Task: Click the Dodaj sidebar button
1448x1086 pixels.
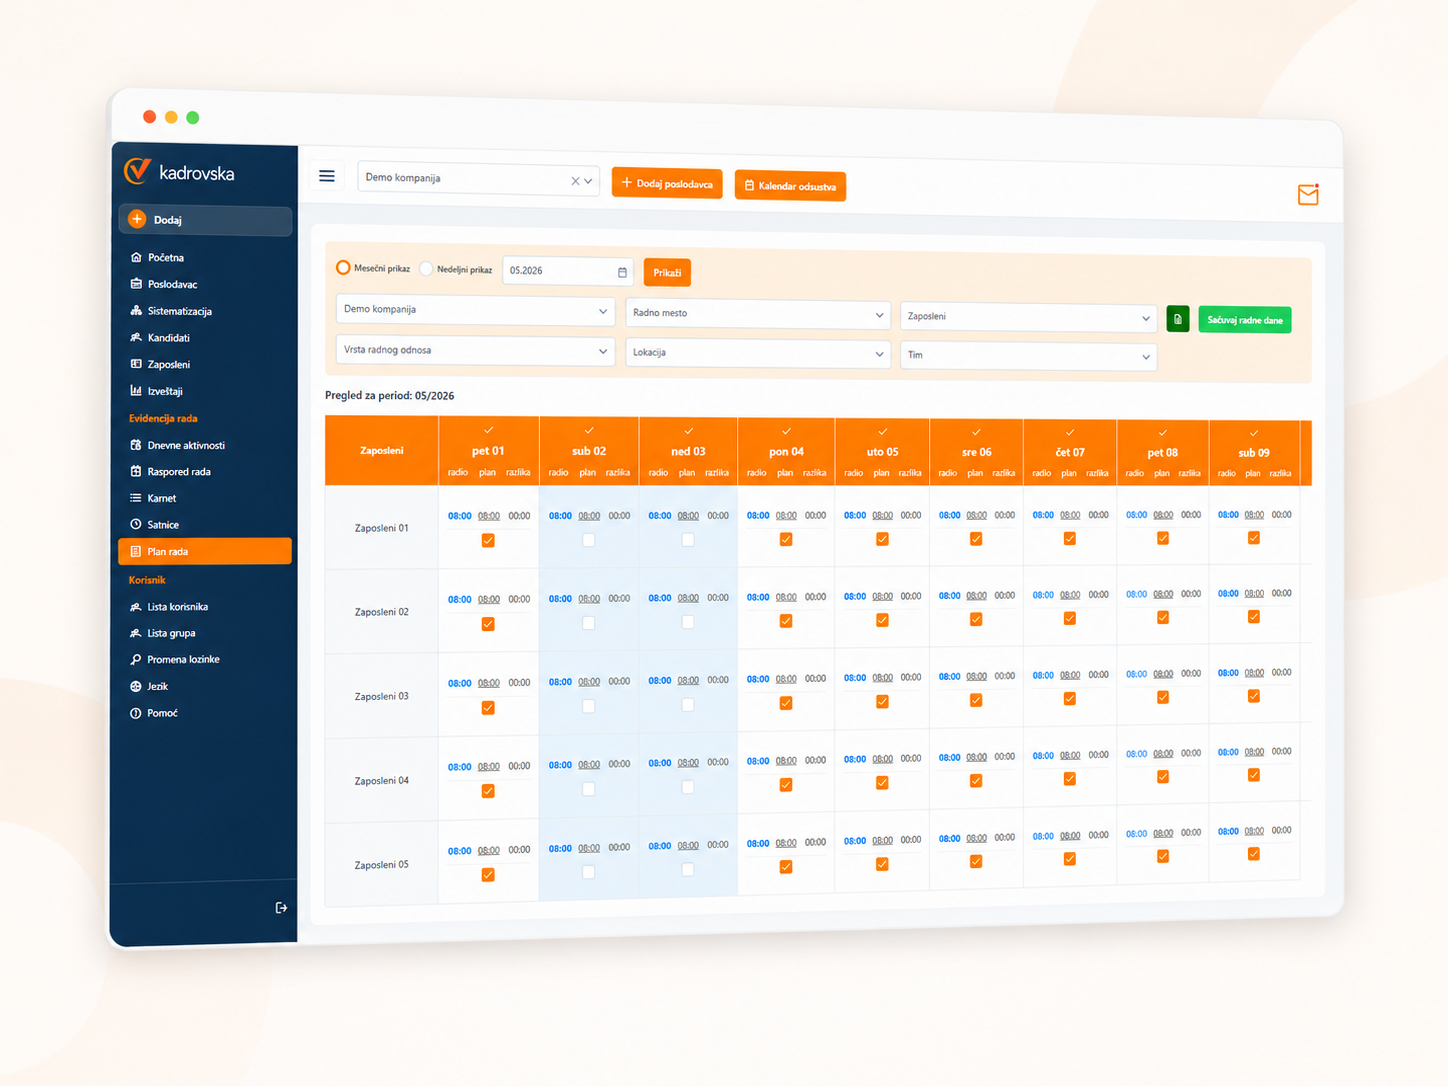Action: pyautogui.click(x=205, y=220)
